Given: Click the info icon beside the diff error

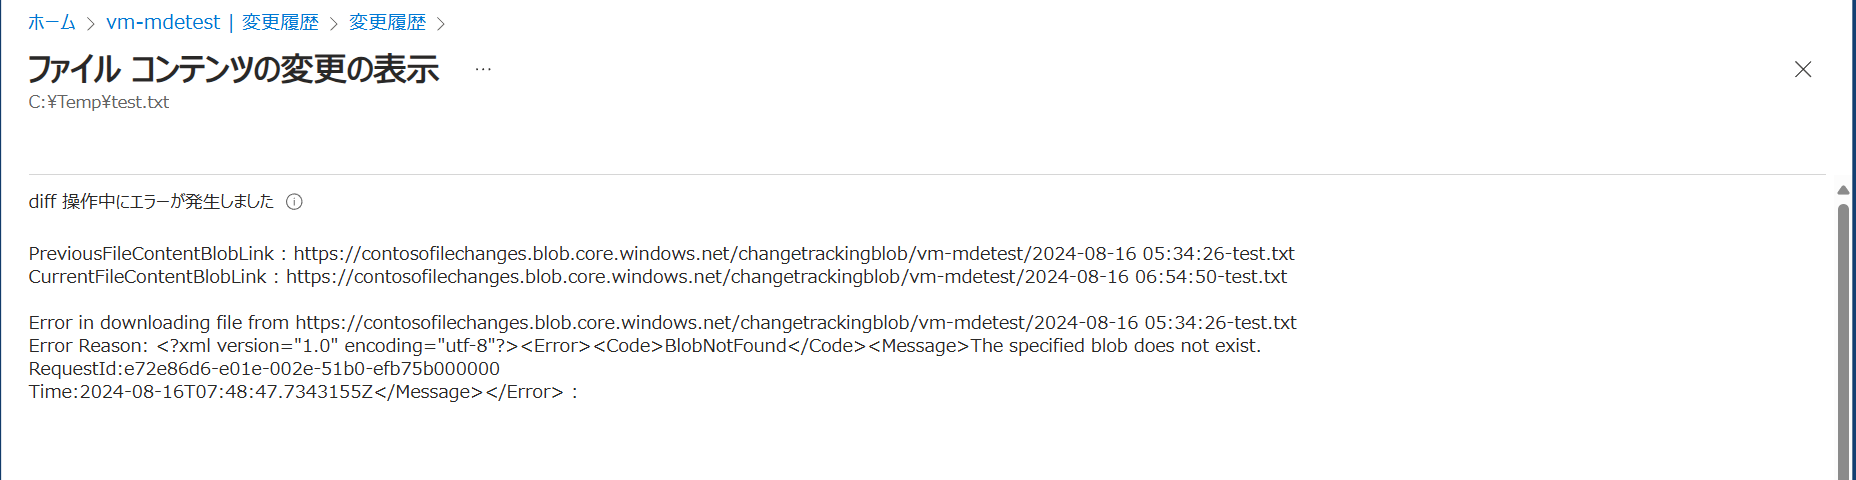Looking at the screenshot, I should [x=294, y=202].
